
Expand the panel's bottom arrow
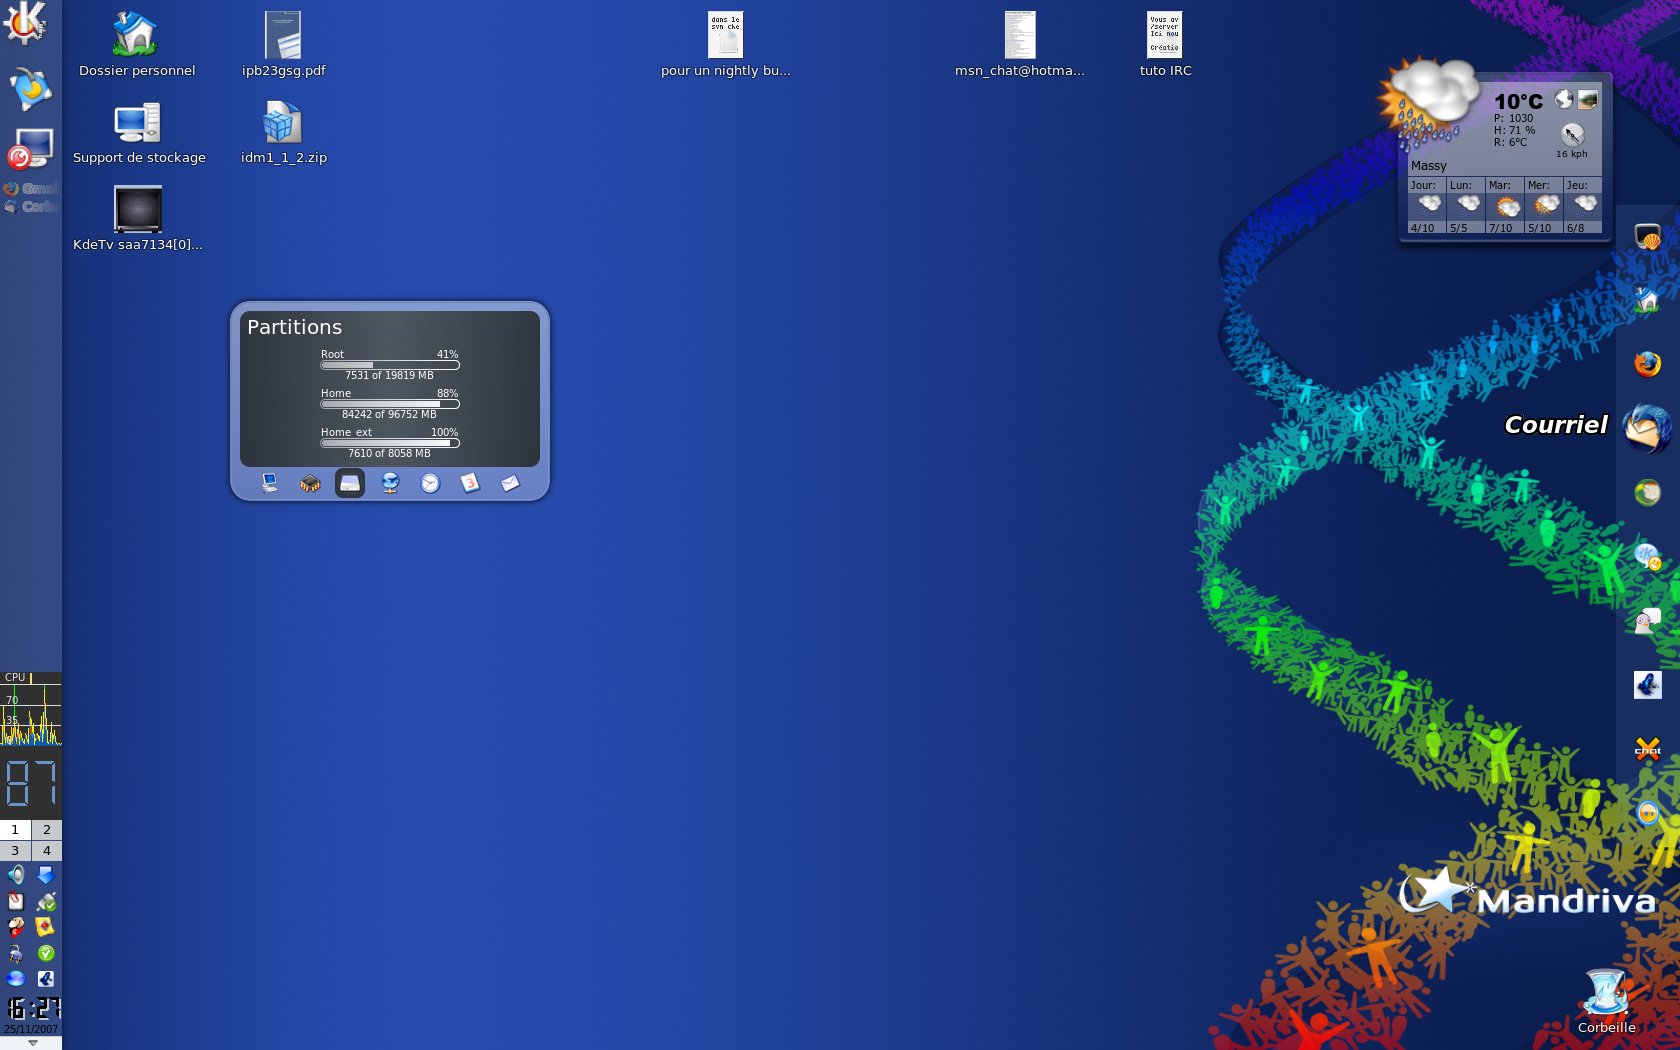pyautogui.click(x=32, y=1043)
